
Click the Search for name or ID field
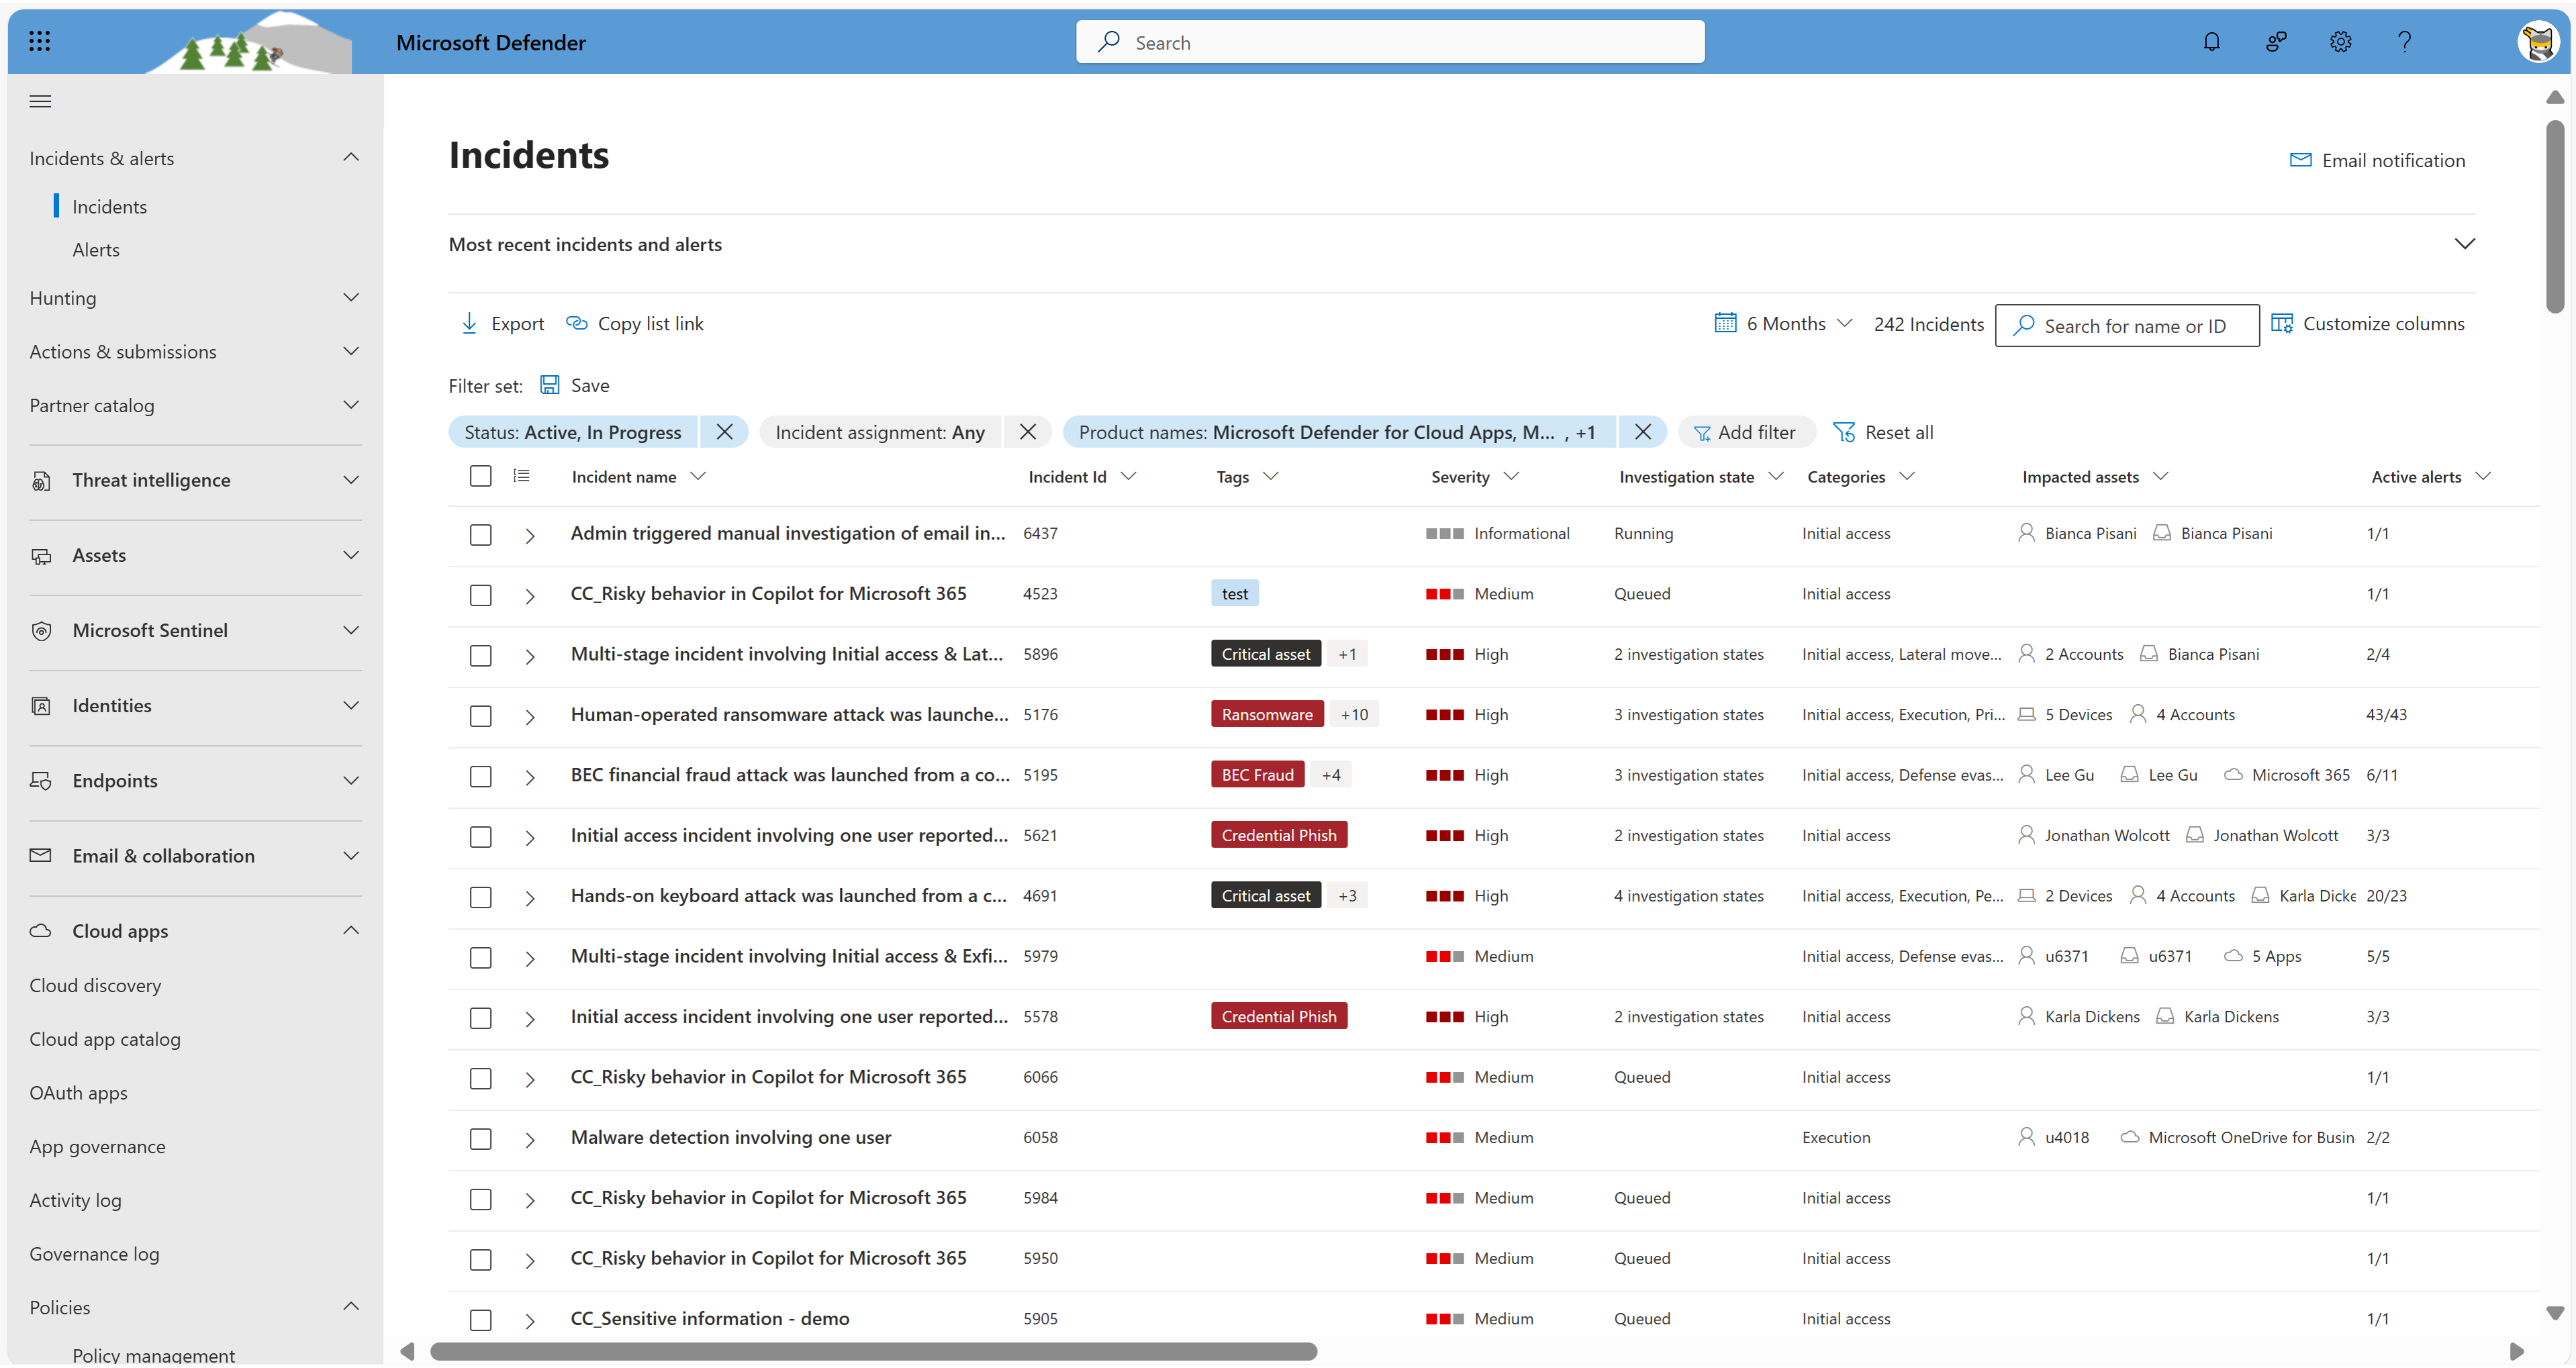tap(2126, 325)
